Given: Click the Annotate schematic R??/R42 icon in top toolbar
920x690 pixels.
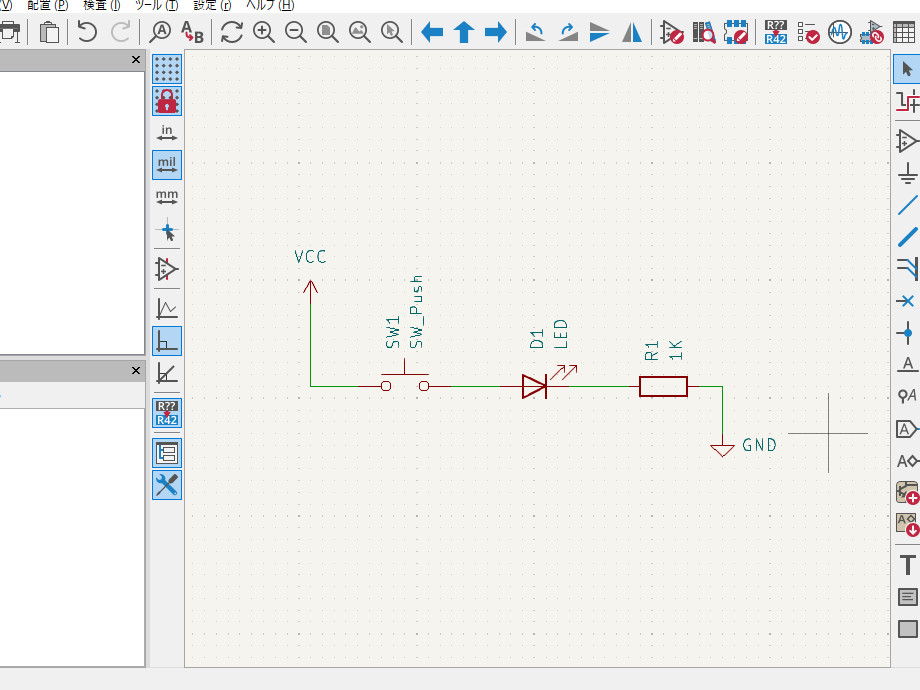Looking at the screenshot, I should 775,32.
